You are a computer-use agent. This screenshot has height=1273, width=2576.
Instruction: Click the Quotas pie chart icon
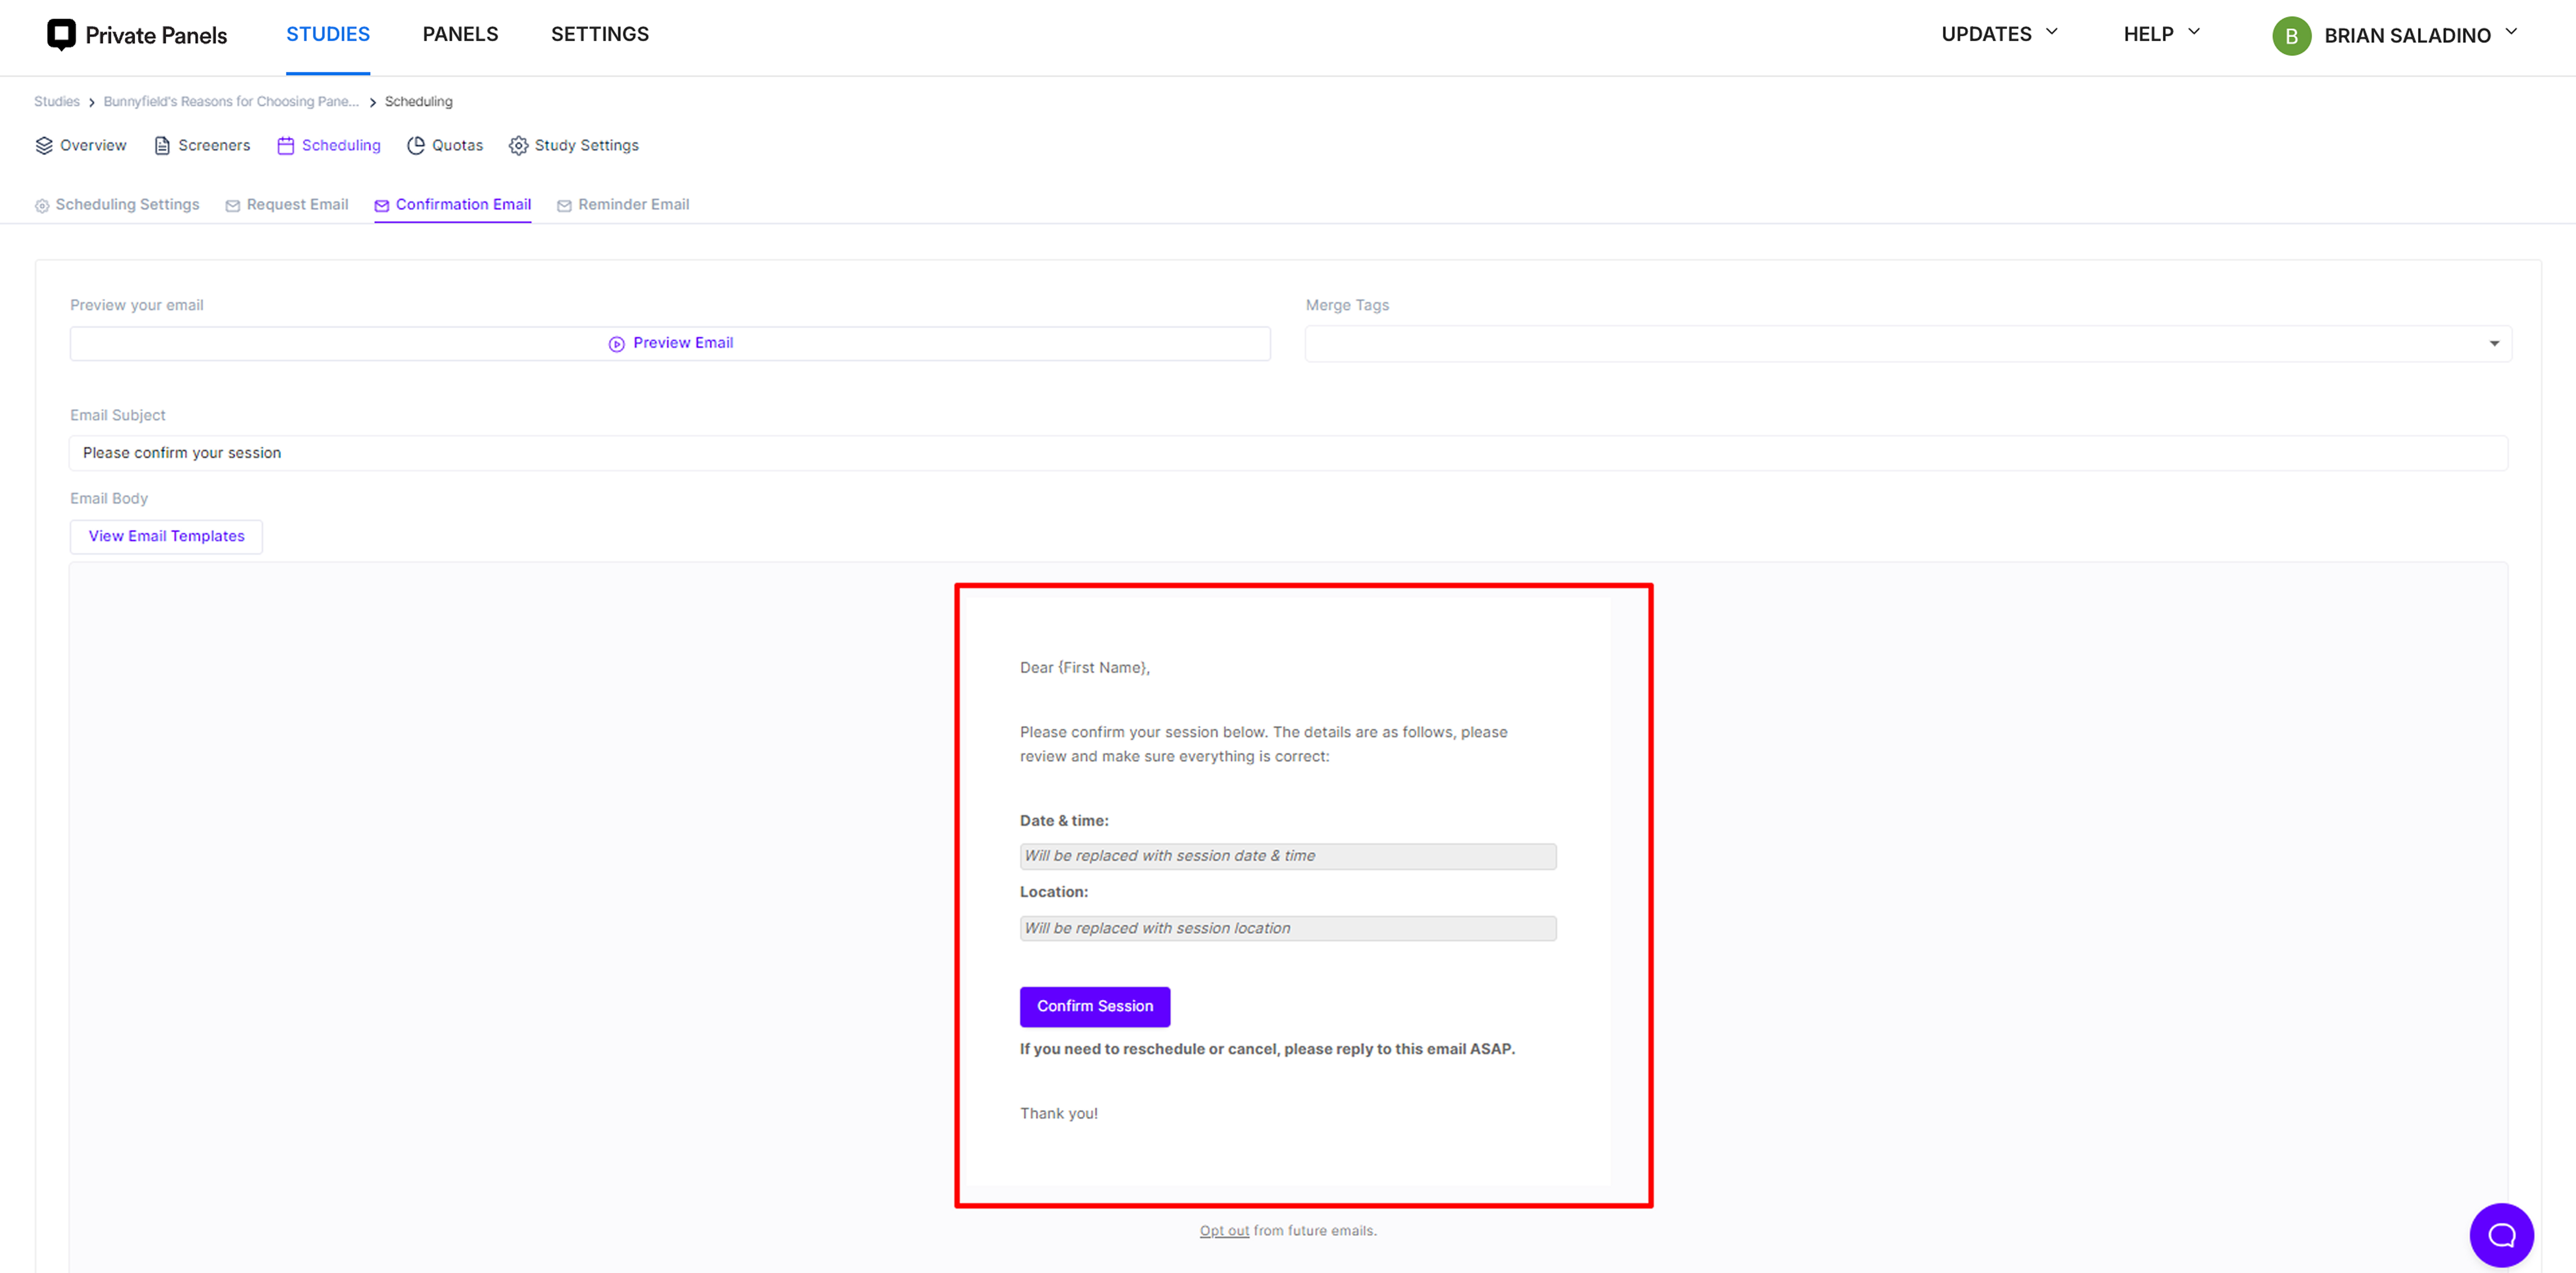click(x=416, y=146)
